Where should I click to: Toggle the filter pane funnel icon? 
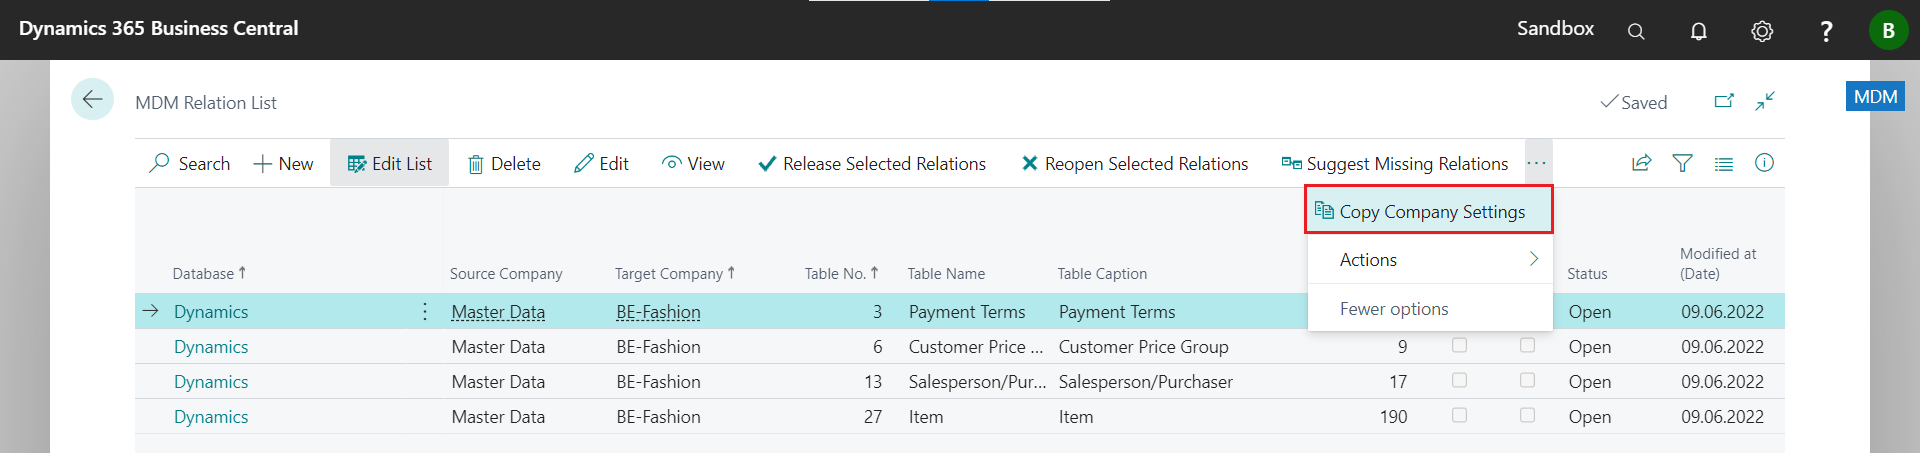[x=1683, y=163]
